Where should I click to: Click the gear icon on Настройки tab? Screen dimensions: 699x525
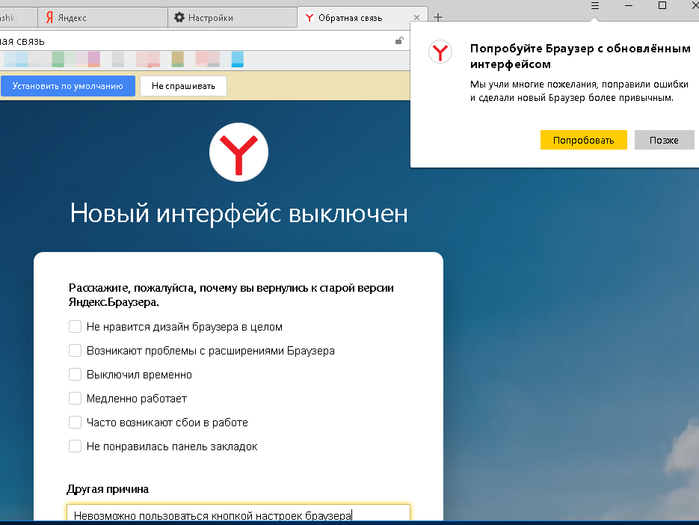[179, 17]
